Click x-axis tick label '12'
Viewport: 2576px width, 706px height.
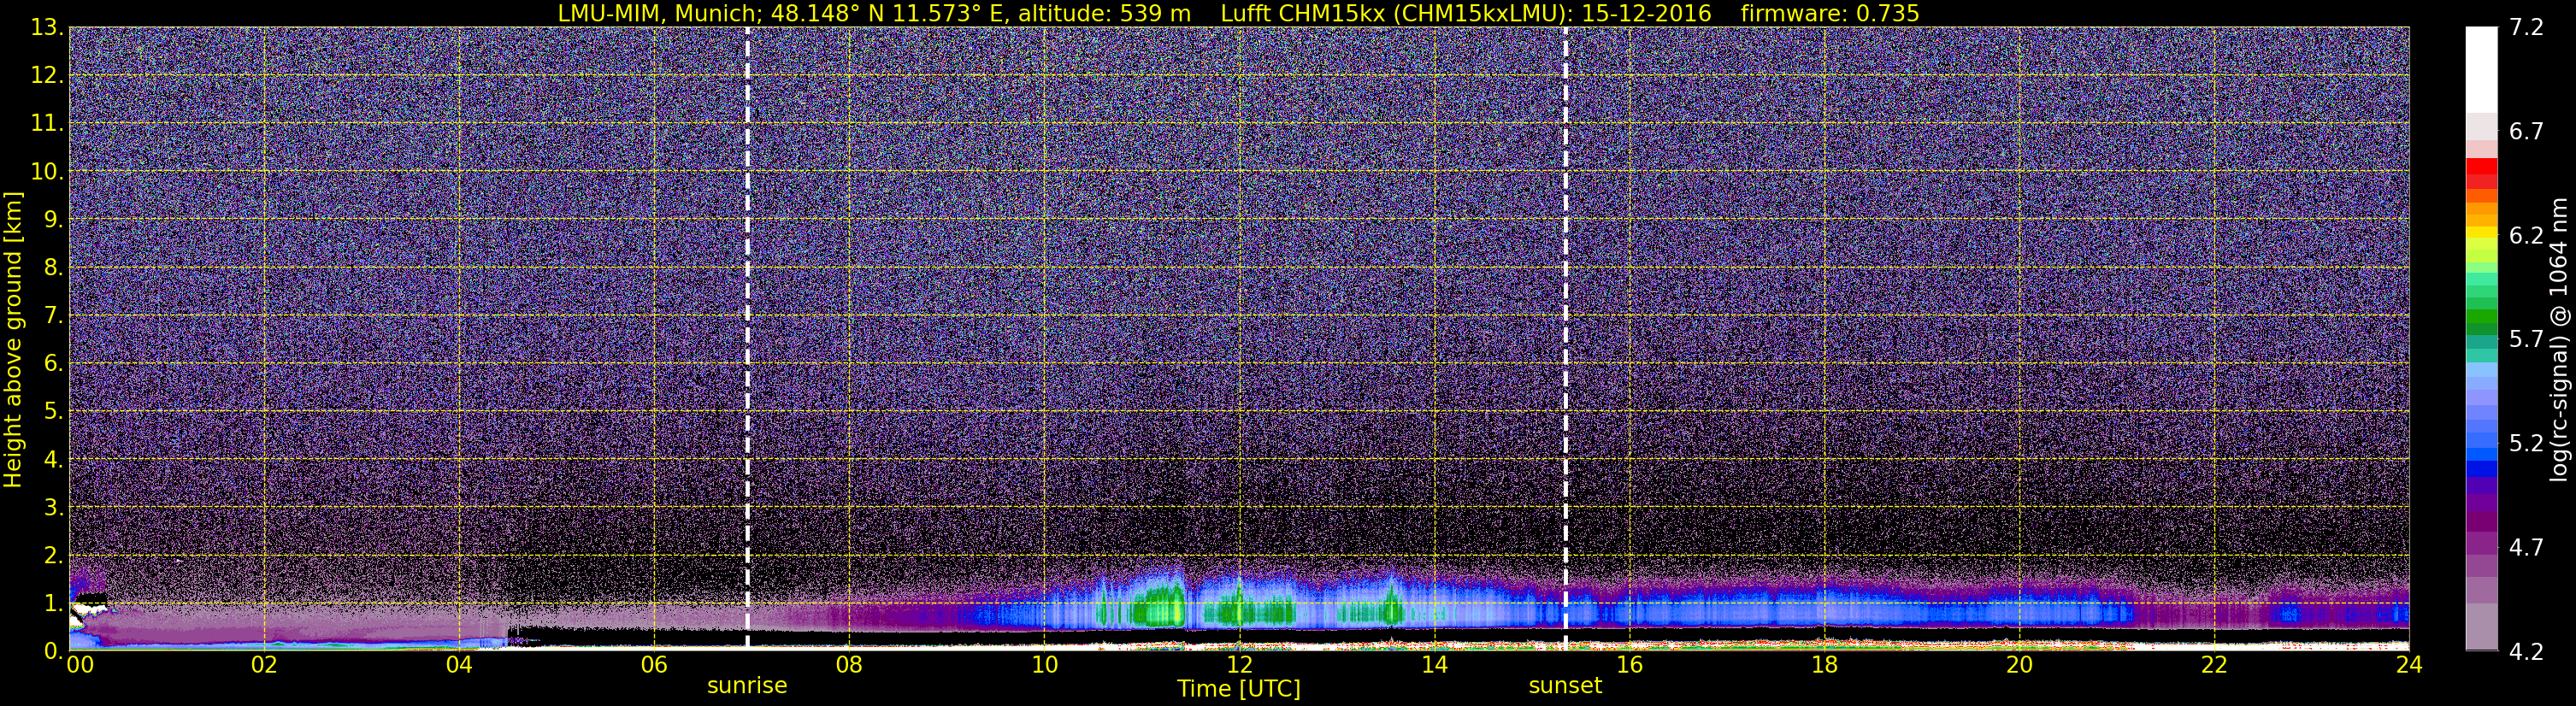click(1239, 666)
